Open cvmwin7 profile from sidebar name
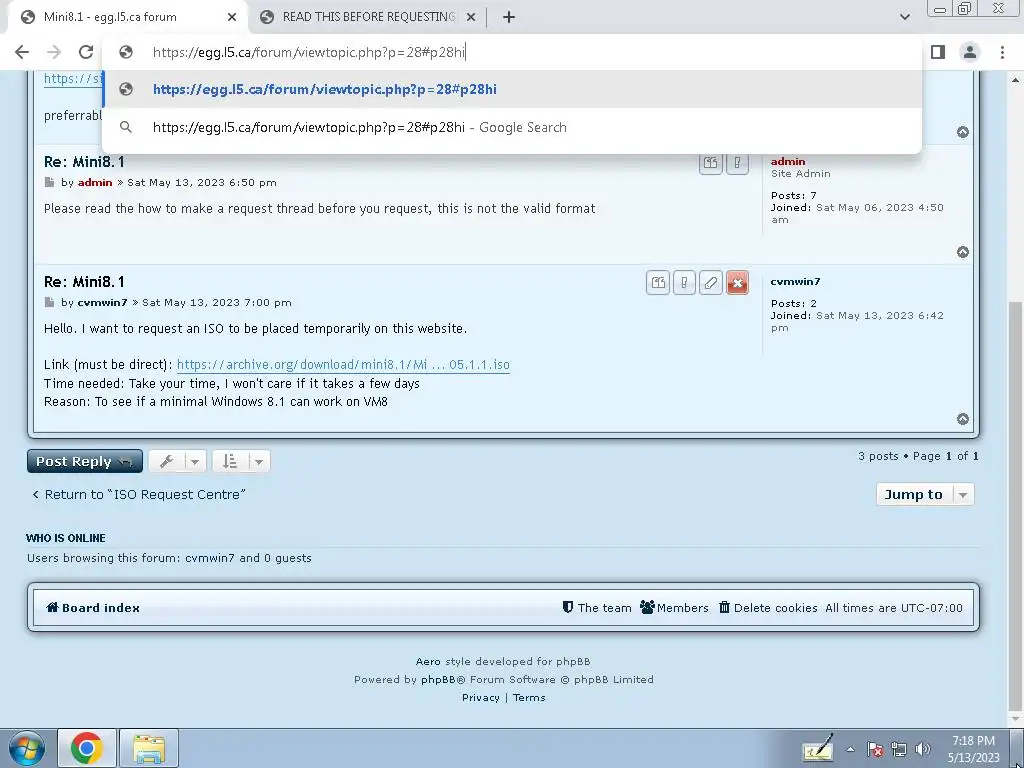The image size is (1024, 768). pos(795,281)
